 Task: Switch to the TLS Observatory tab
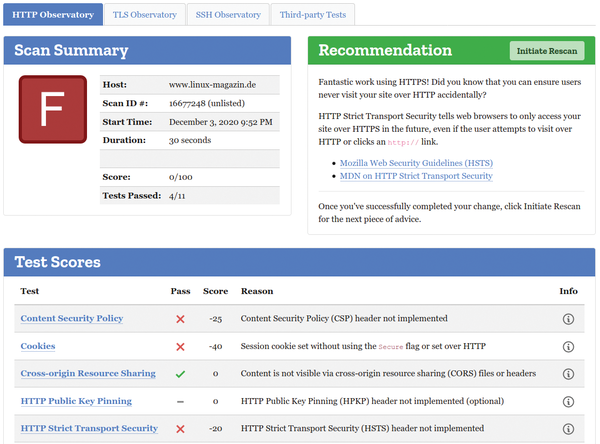pyautogui.click(x=146, y=15)
